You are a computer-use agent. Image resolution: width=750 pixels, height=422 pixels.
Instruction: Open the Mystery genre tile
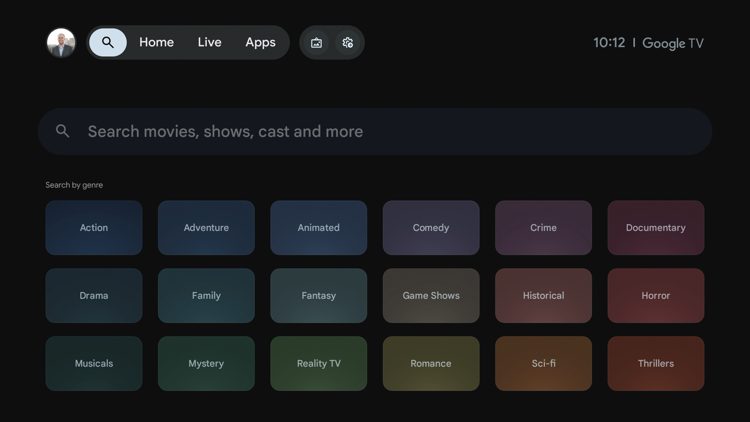point(206,364)
